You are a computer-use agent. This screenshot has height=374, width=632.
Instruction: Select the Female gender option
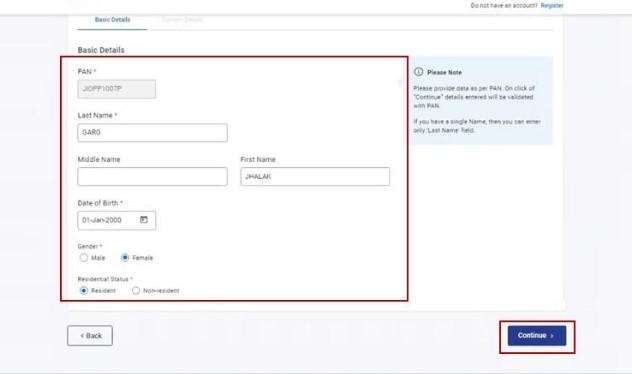pos(125,258)
